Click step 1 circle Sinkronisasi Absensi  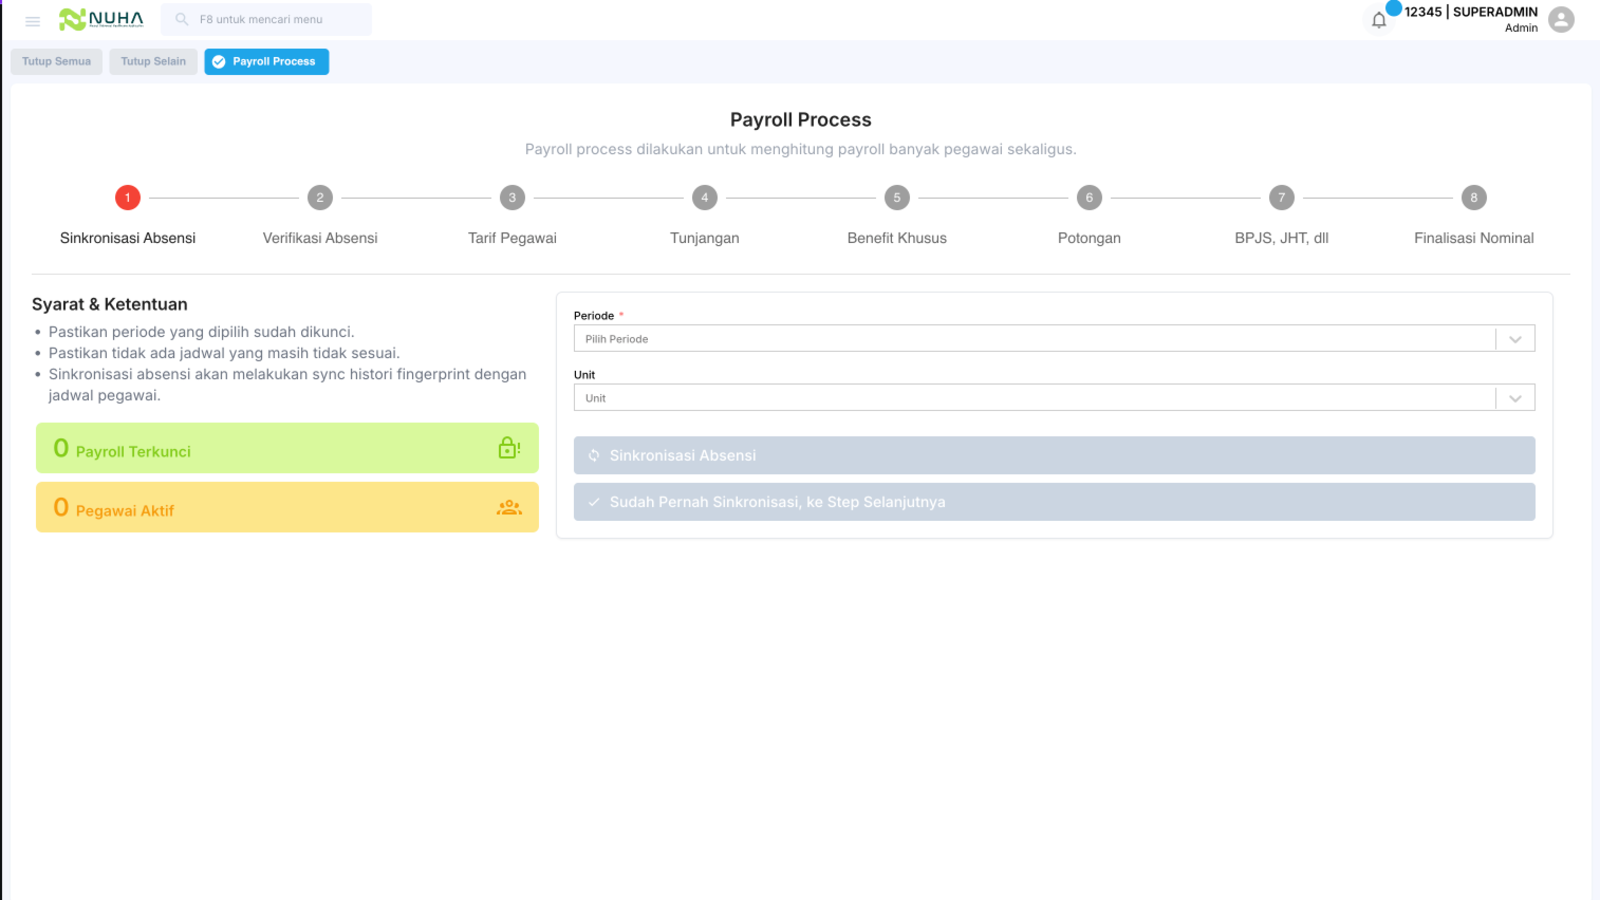128,198
